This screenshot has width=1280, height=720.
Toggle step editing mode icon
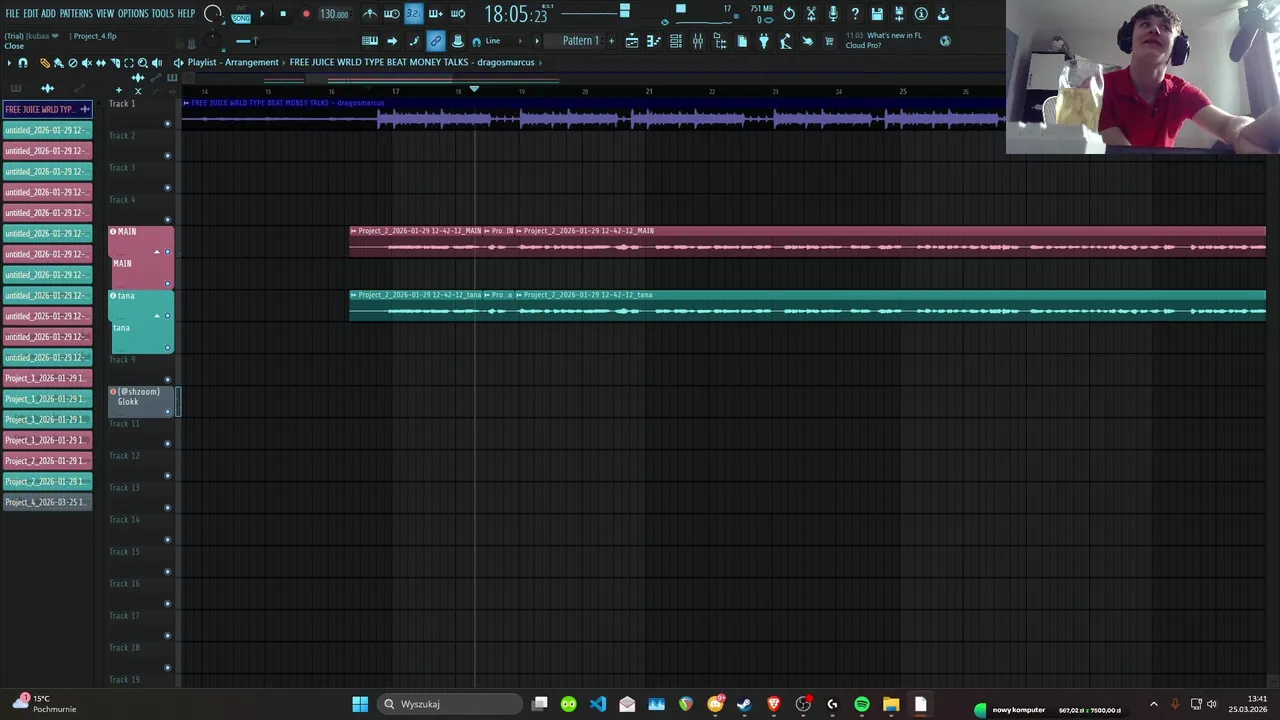click(414, 41)
